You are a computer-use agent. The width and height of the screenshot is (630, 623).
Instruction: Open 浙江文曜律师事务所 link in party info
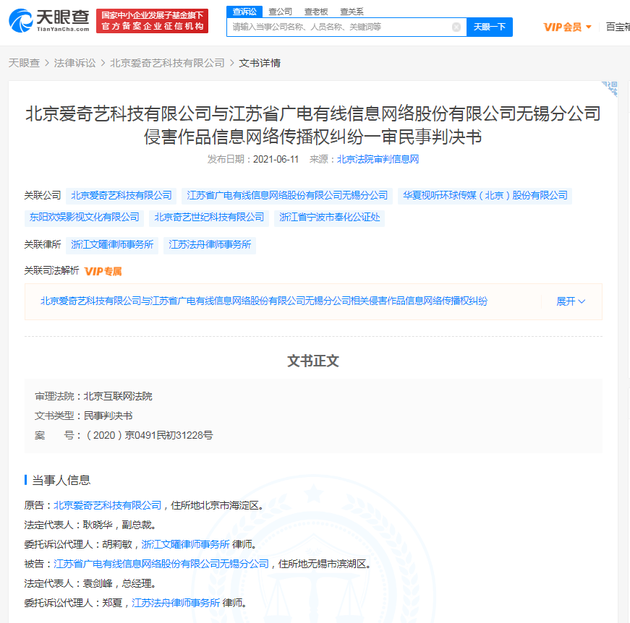coord(185,544)
